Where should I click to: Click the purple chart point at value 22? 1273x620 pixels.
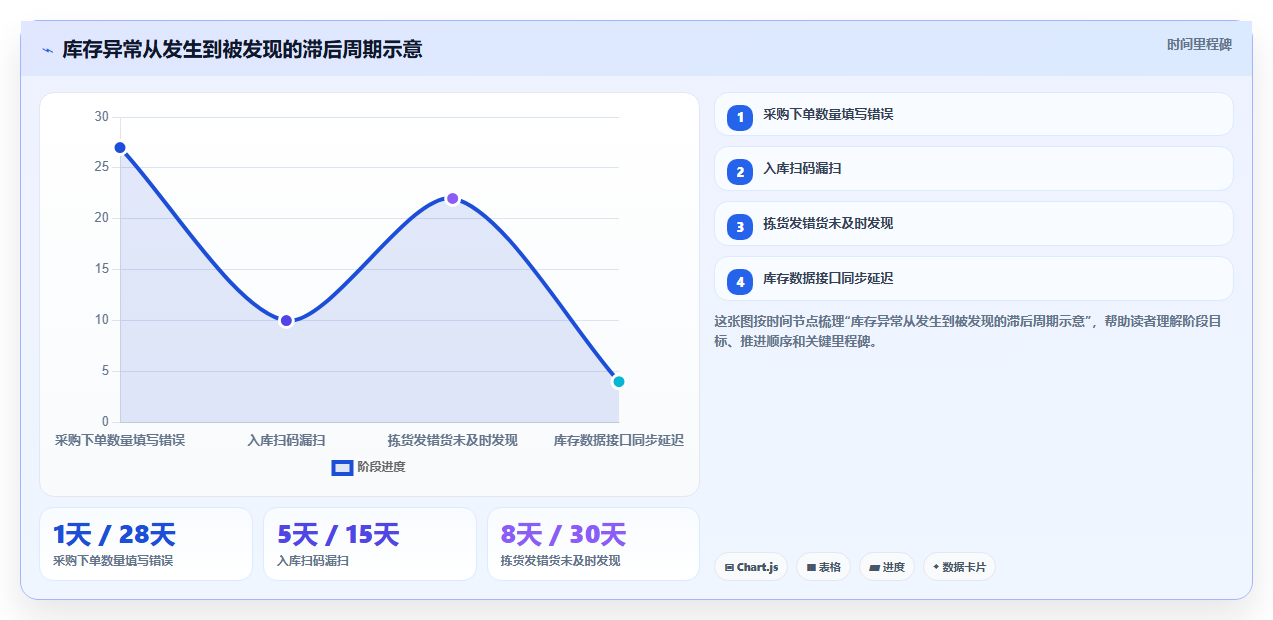(x=452, y=198)
